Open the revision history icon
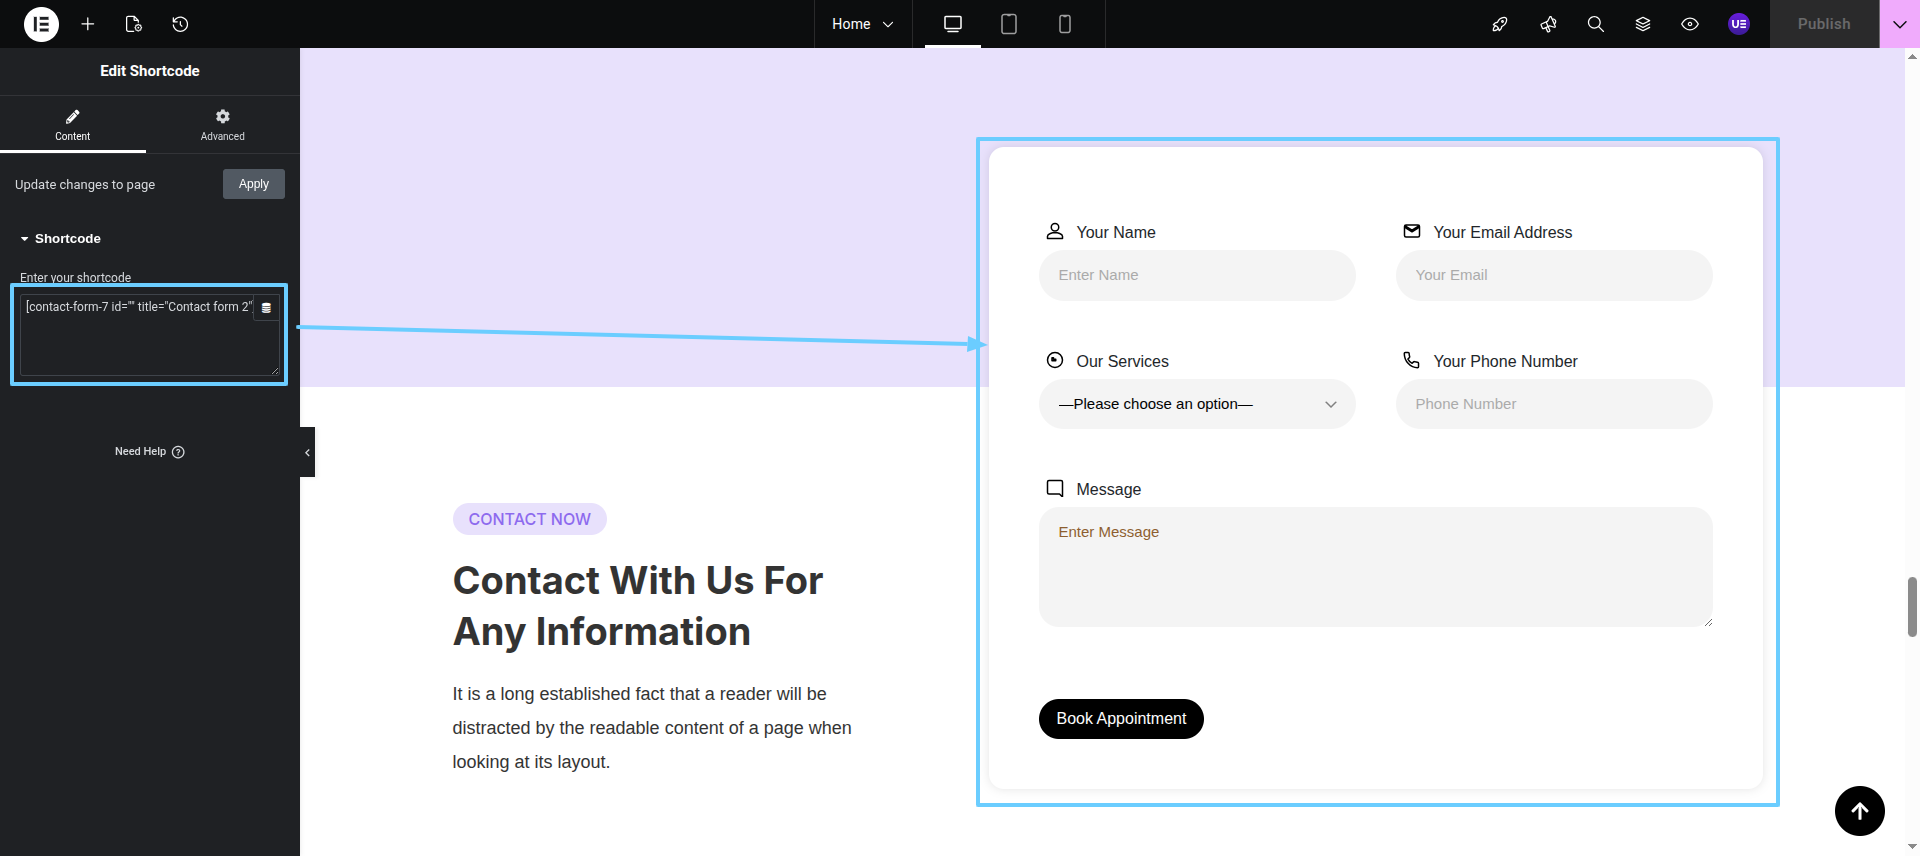Viewport: 1920px width, 856px height. 180,24
